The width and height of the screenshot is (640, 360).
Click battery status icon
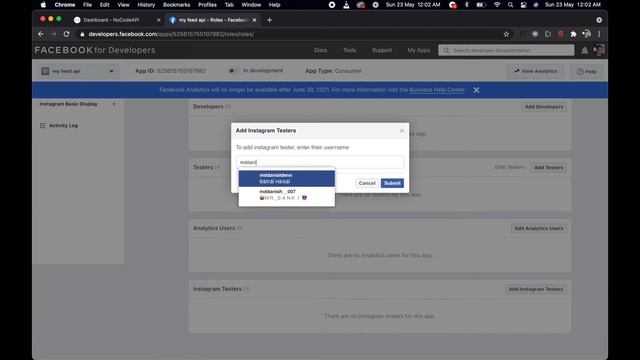(x=481, y=5)
